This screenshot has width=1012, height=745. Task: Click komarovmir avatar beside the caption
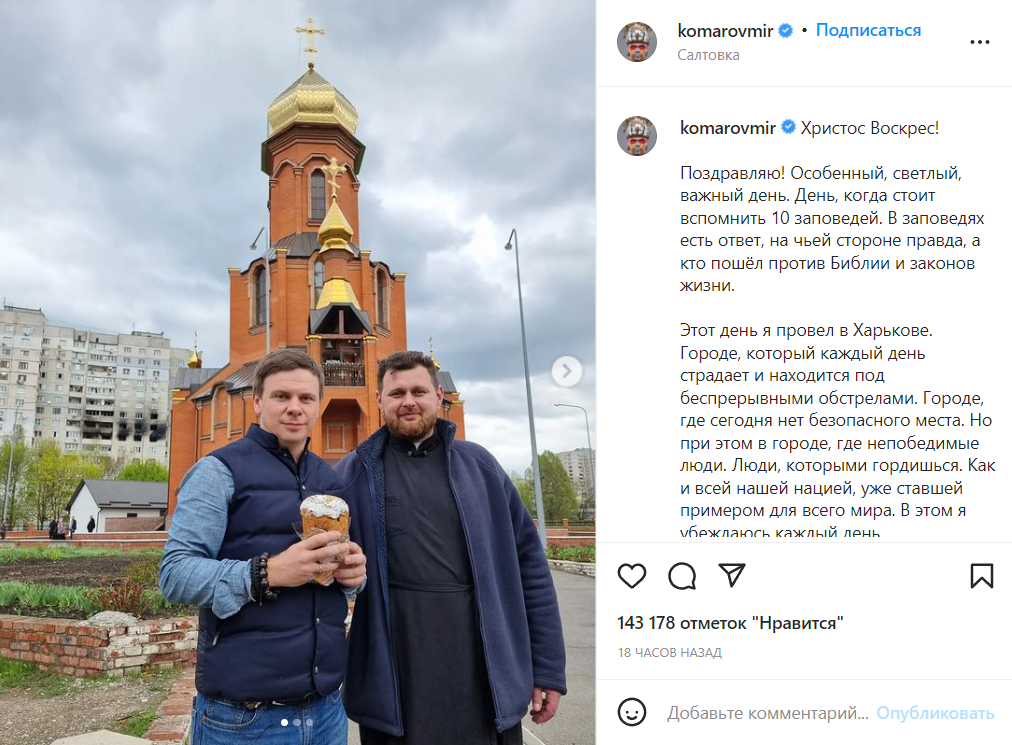tap(637, 136)
